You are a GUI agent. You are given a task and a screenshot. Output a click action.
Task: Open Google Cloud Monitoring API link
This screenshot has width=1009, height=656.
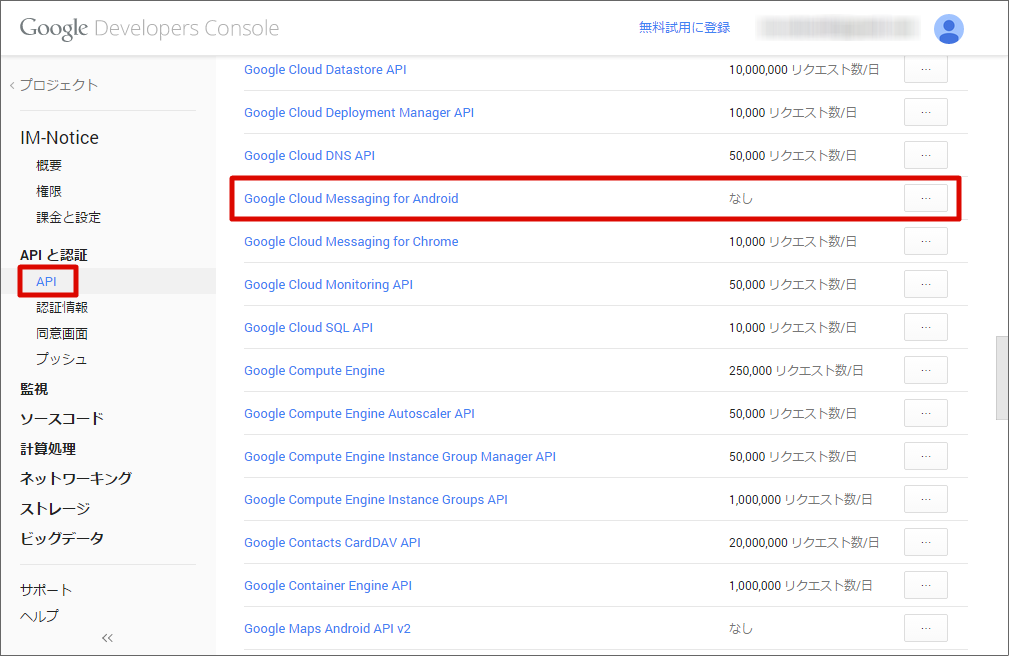point(328,285)
